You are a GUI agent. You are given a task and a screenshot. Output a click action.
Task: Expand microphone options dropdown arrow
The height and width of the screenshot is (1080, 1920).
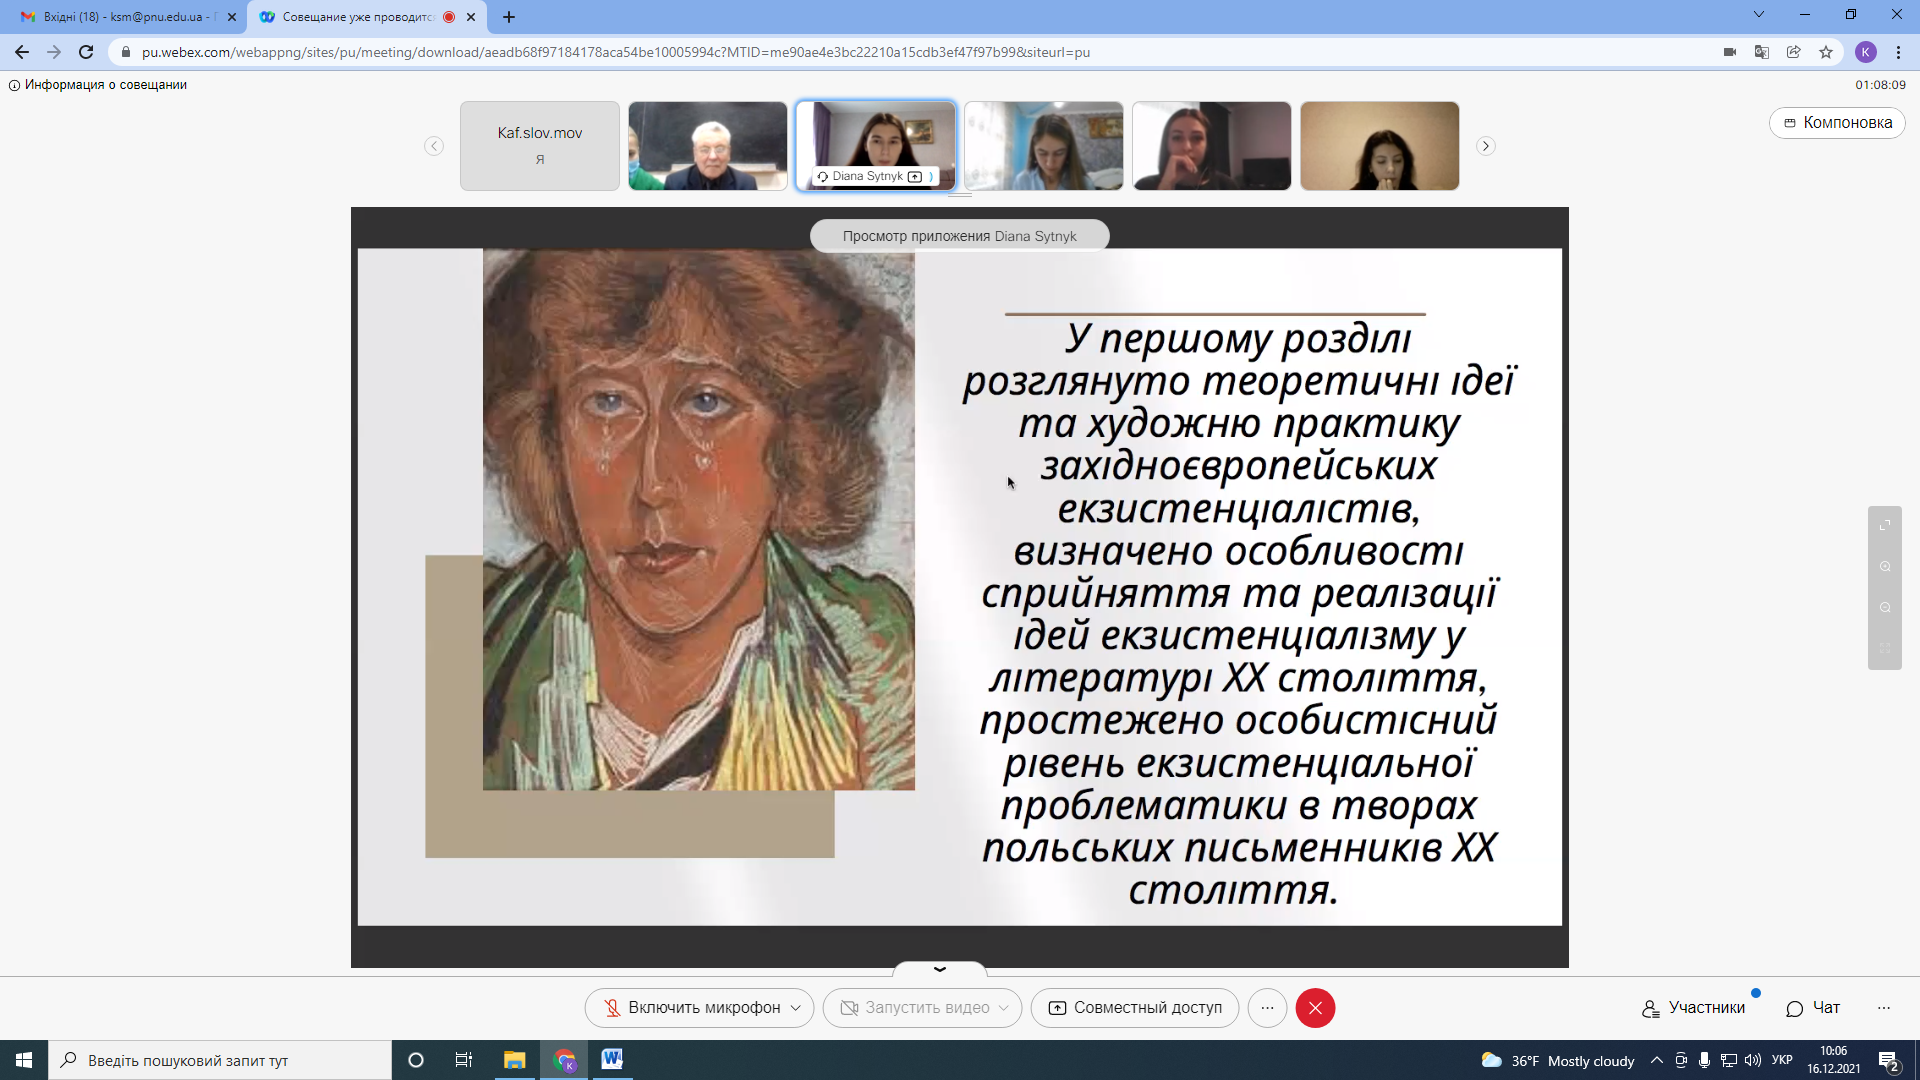(796, 1008)
